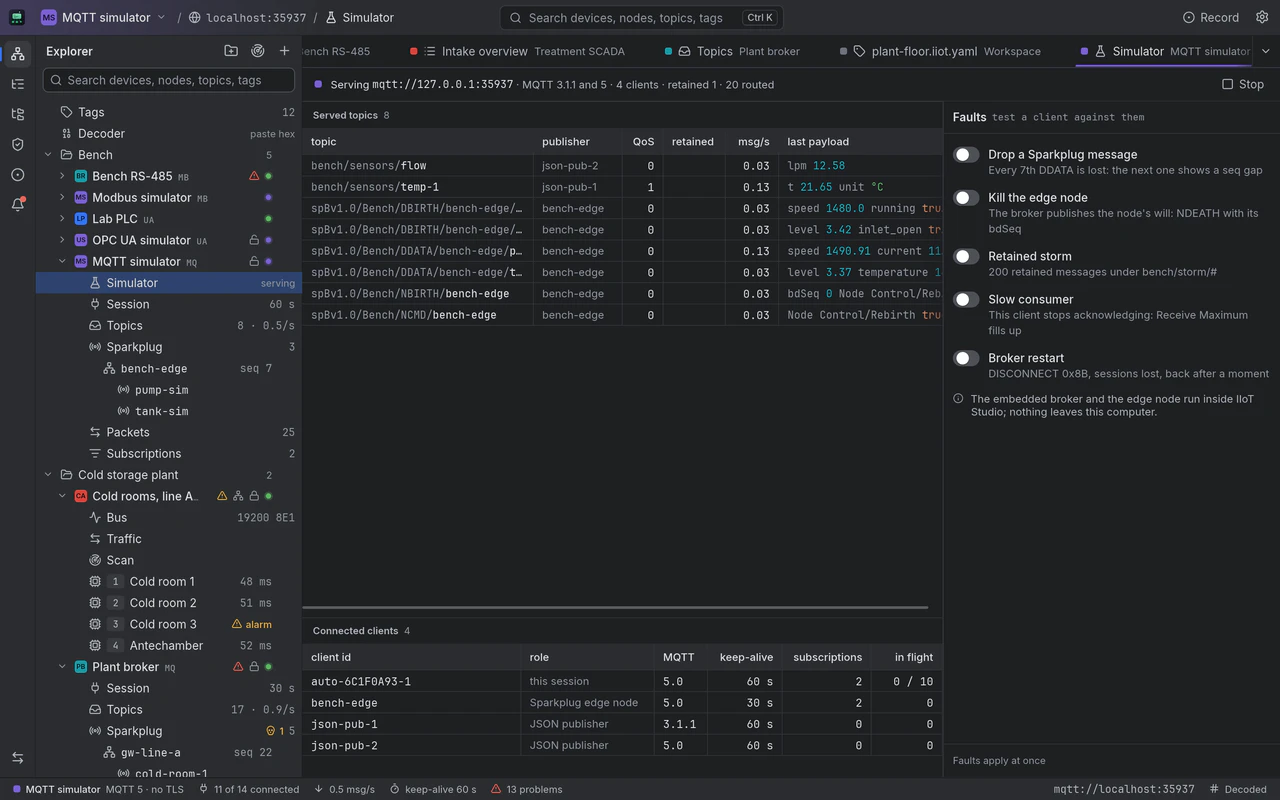The height and width of the screenshot is (800, 1280).
Task: Click the plus icon in Explorer header
Action: [x=285, y=51]
